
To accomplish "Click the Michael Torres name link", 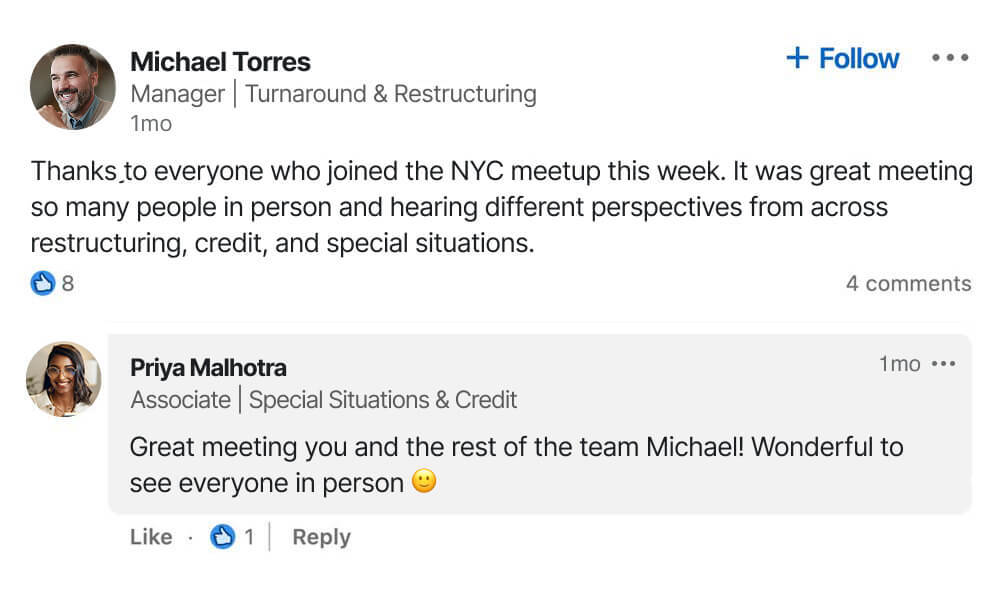I will pyautogui.click(x=220, y=62).
